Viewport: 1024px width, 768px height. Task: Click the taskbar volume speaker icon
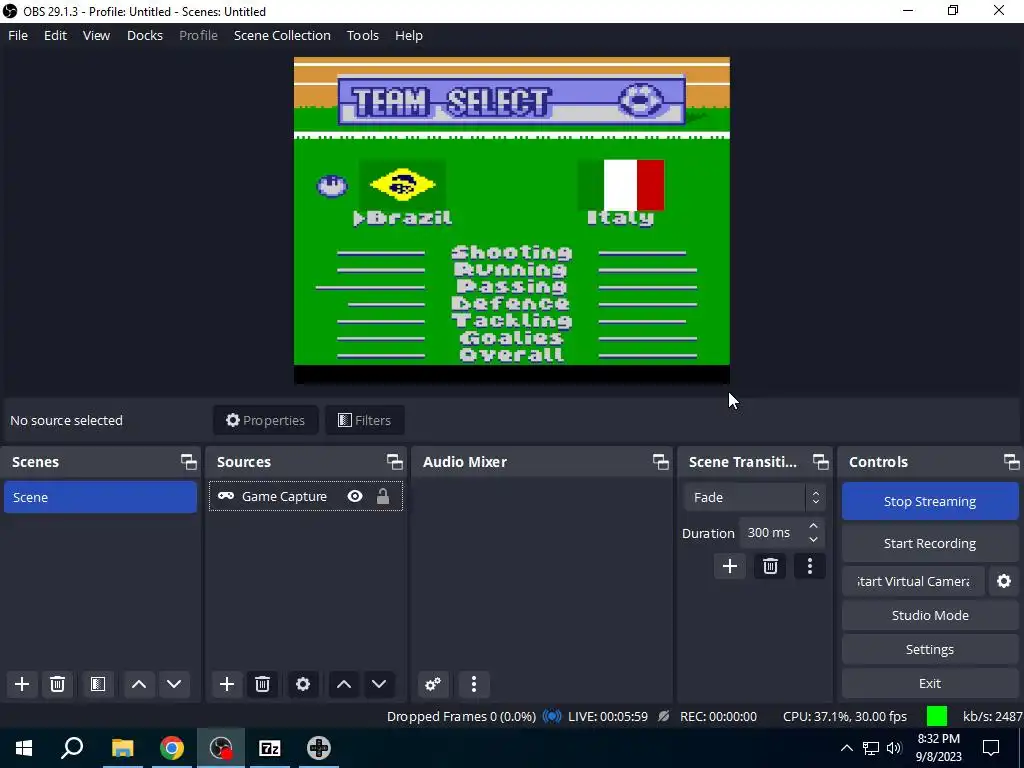[x=894, y=748]
